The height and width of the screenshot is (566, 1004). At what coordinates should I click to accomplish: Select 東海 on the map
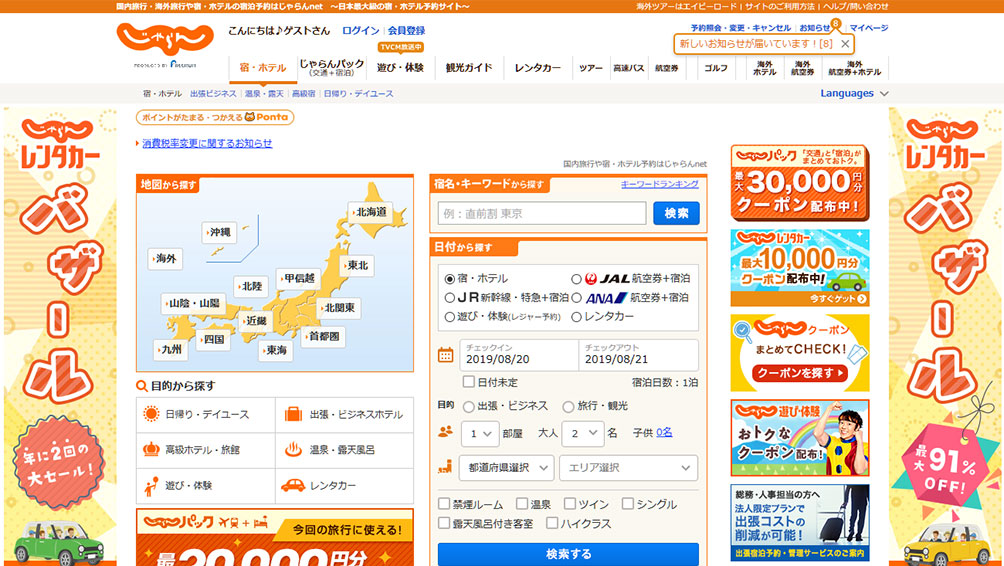coord(275,350)
